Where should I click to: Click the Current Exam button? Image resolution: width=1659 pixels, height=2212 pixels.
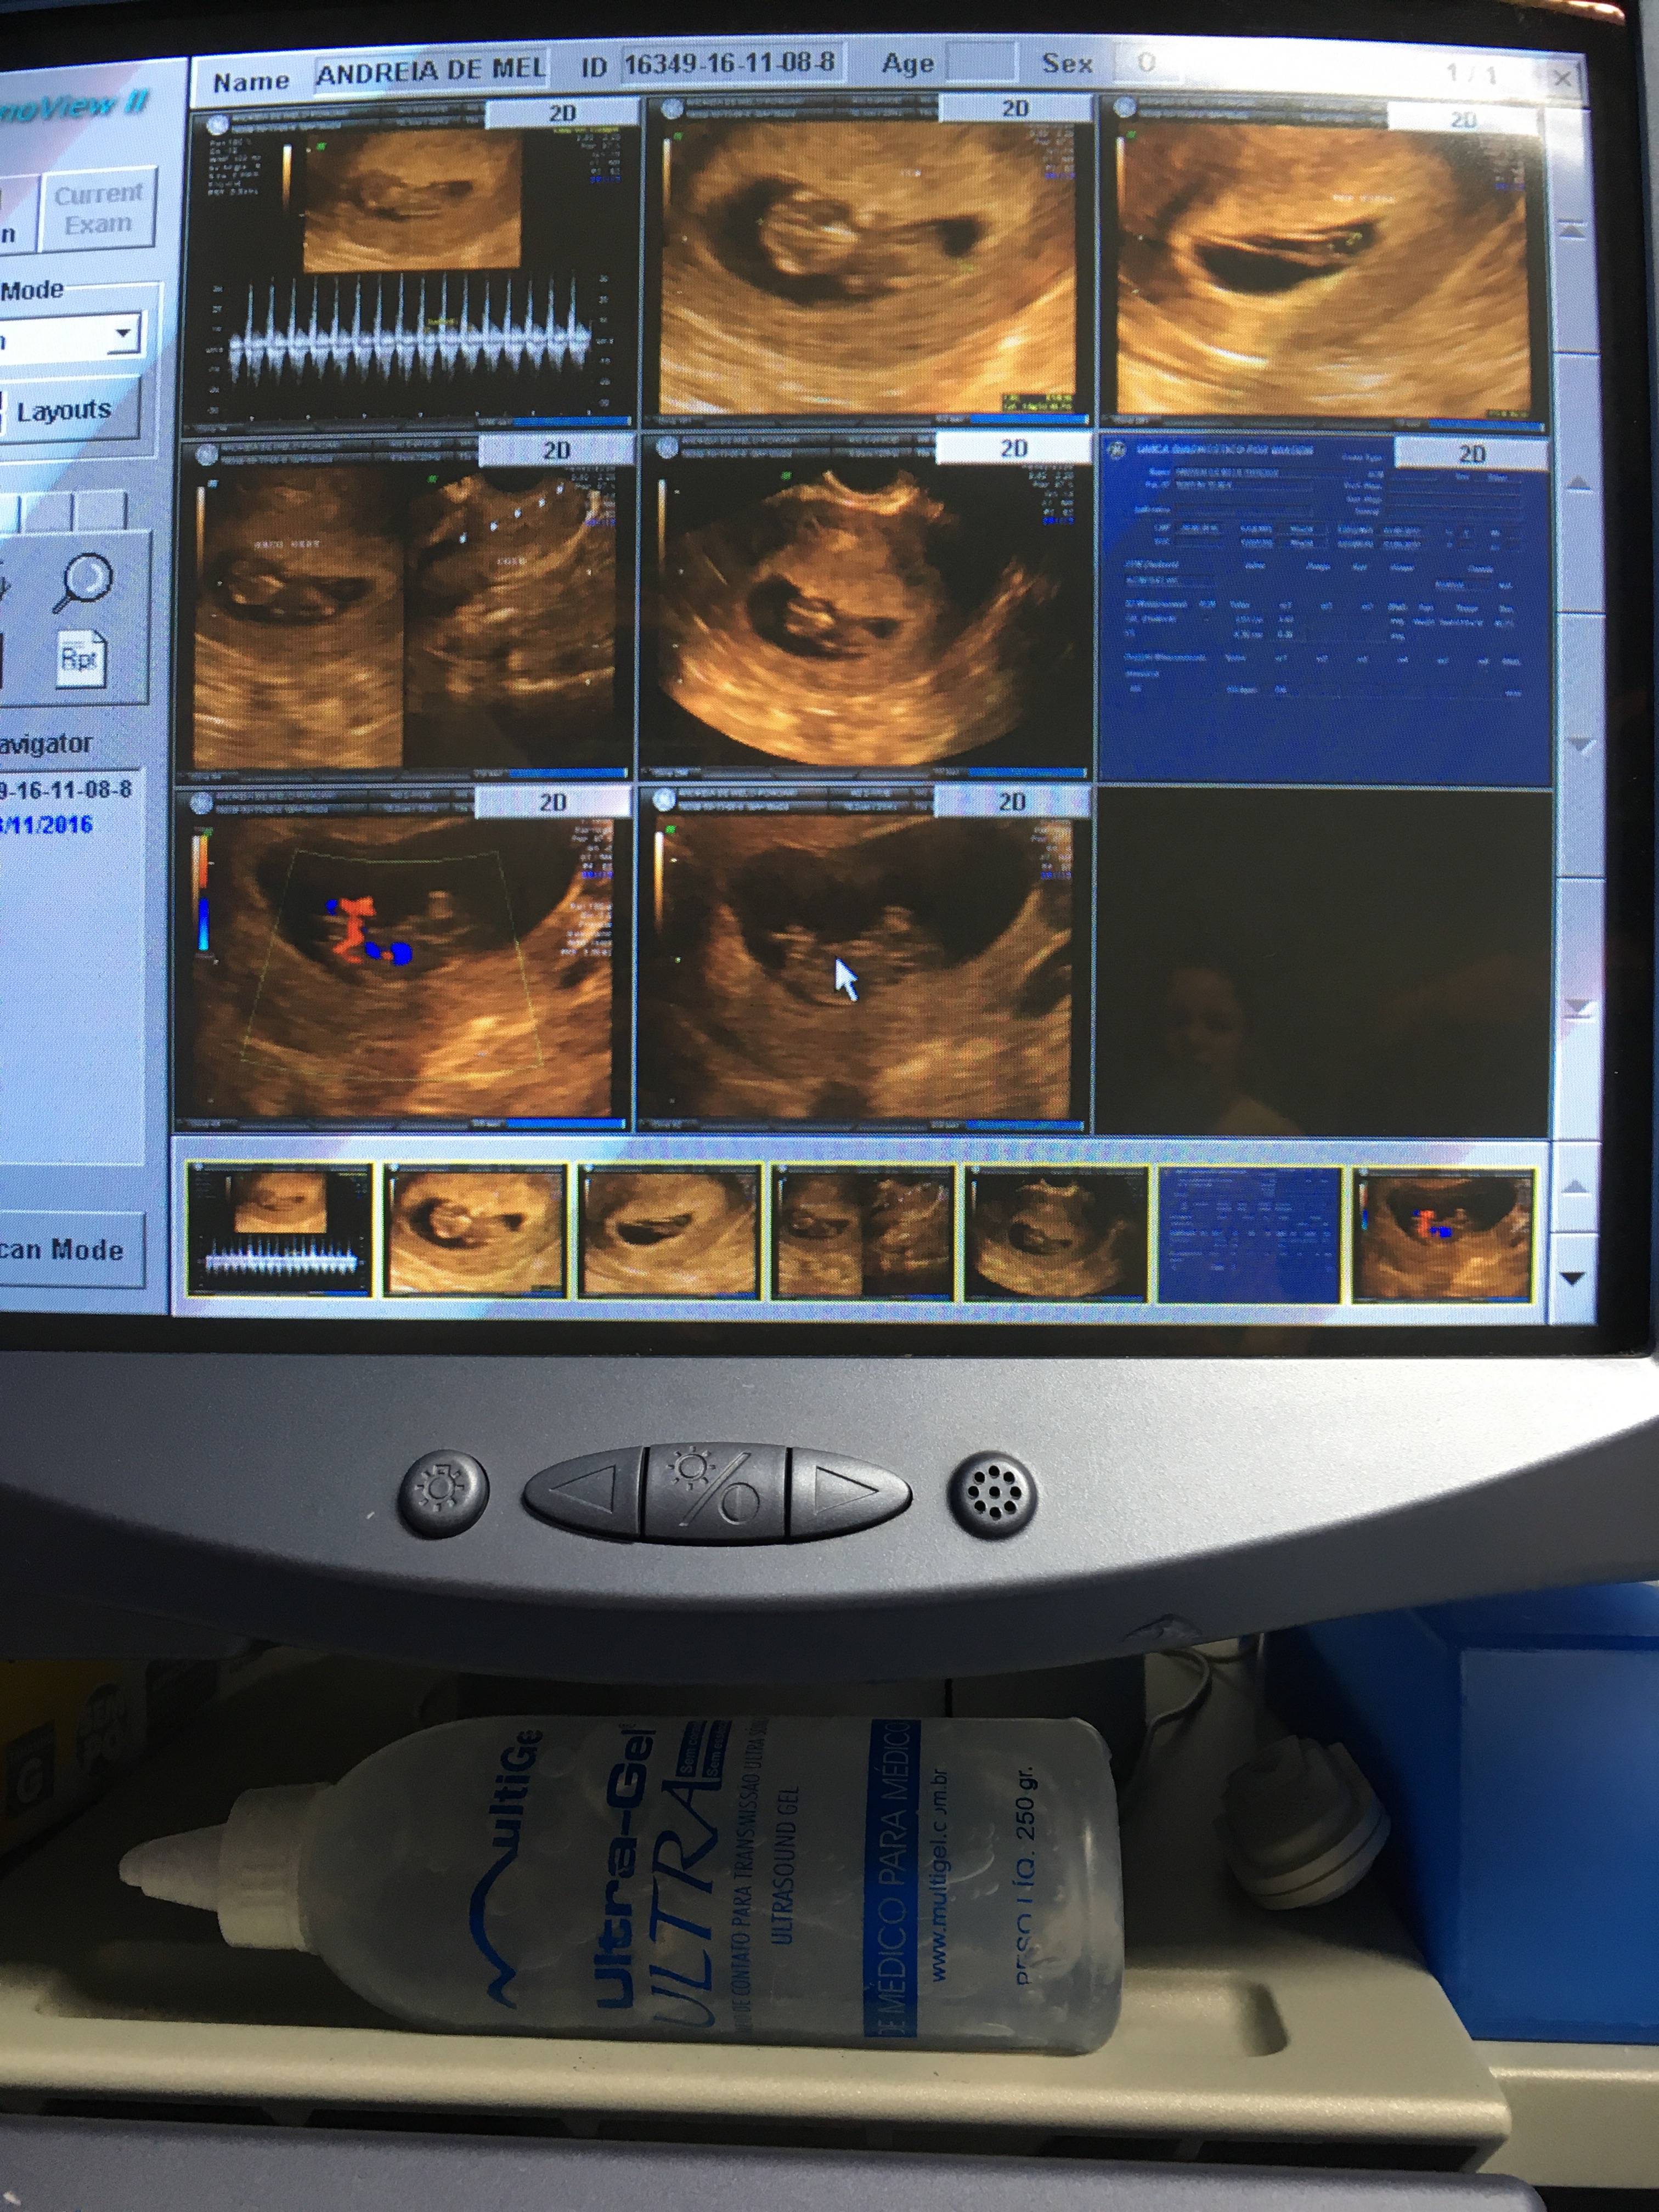[98, 209]
